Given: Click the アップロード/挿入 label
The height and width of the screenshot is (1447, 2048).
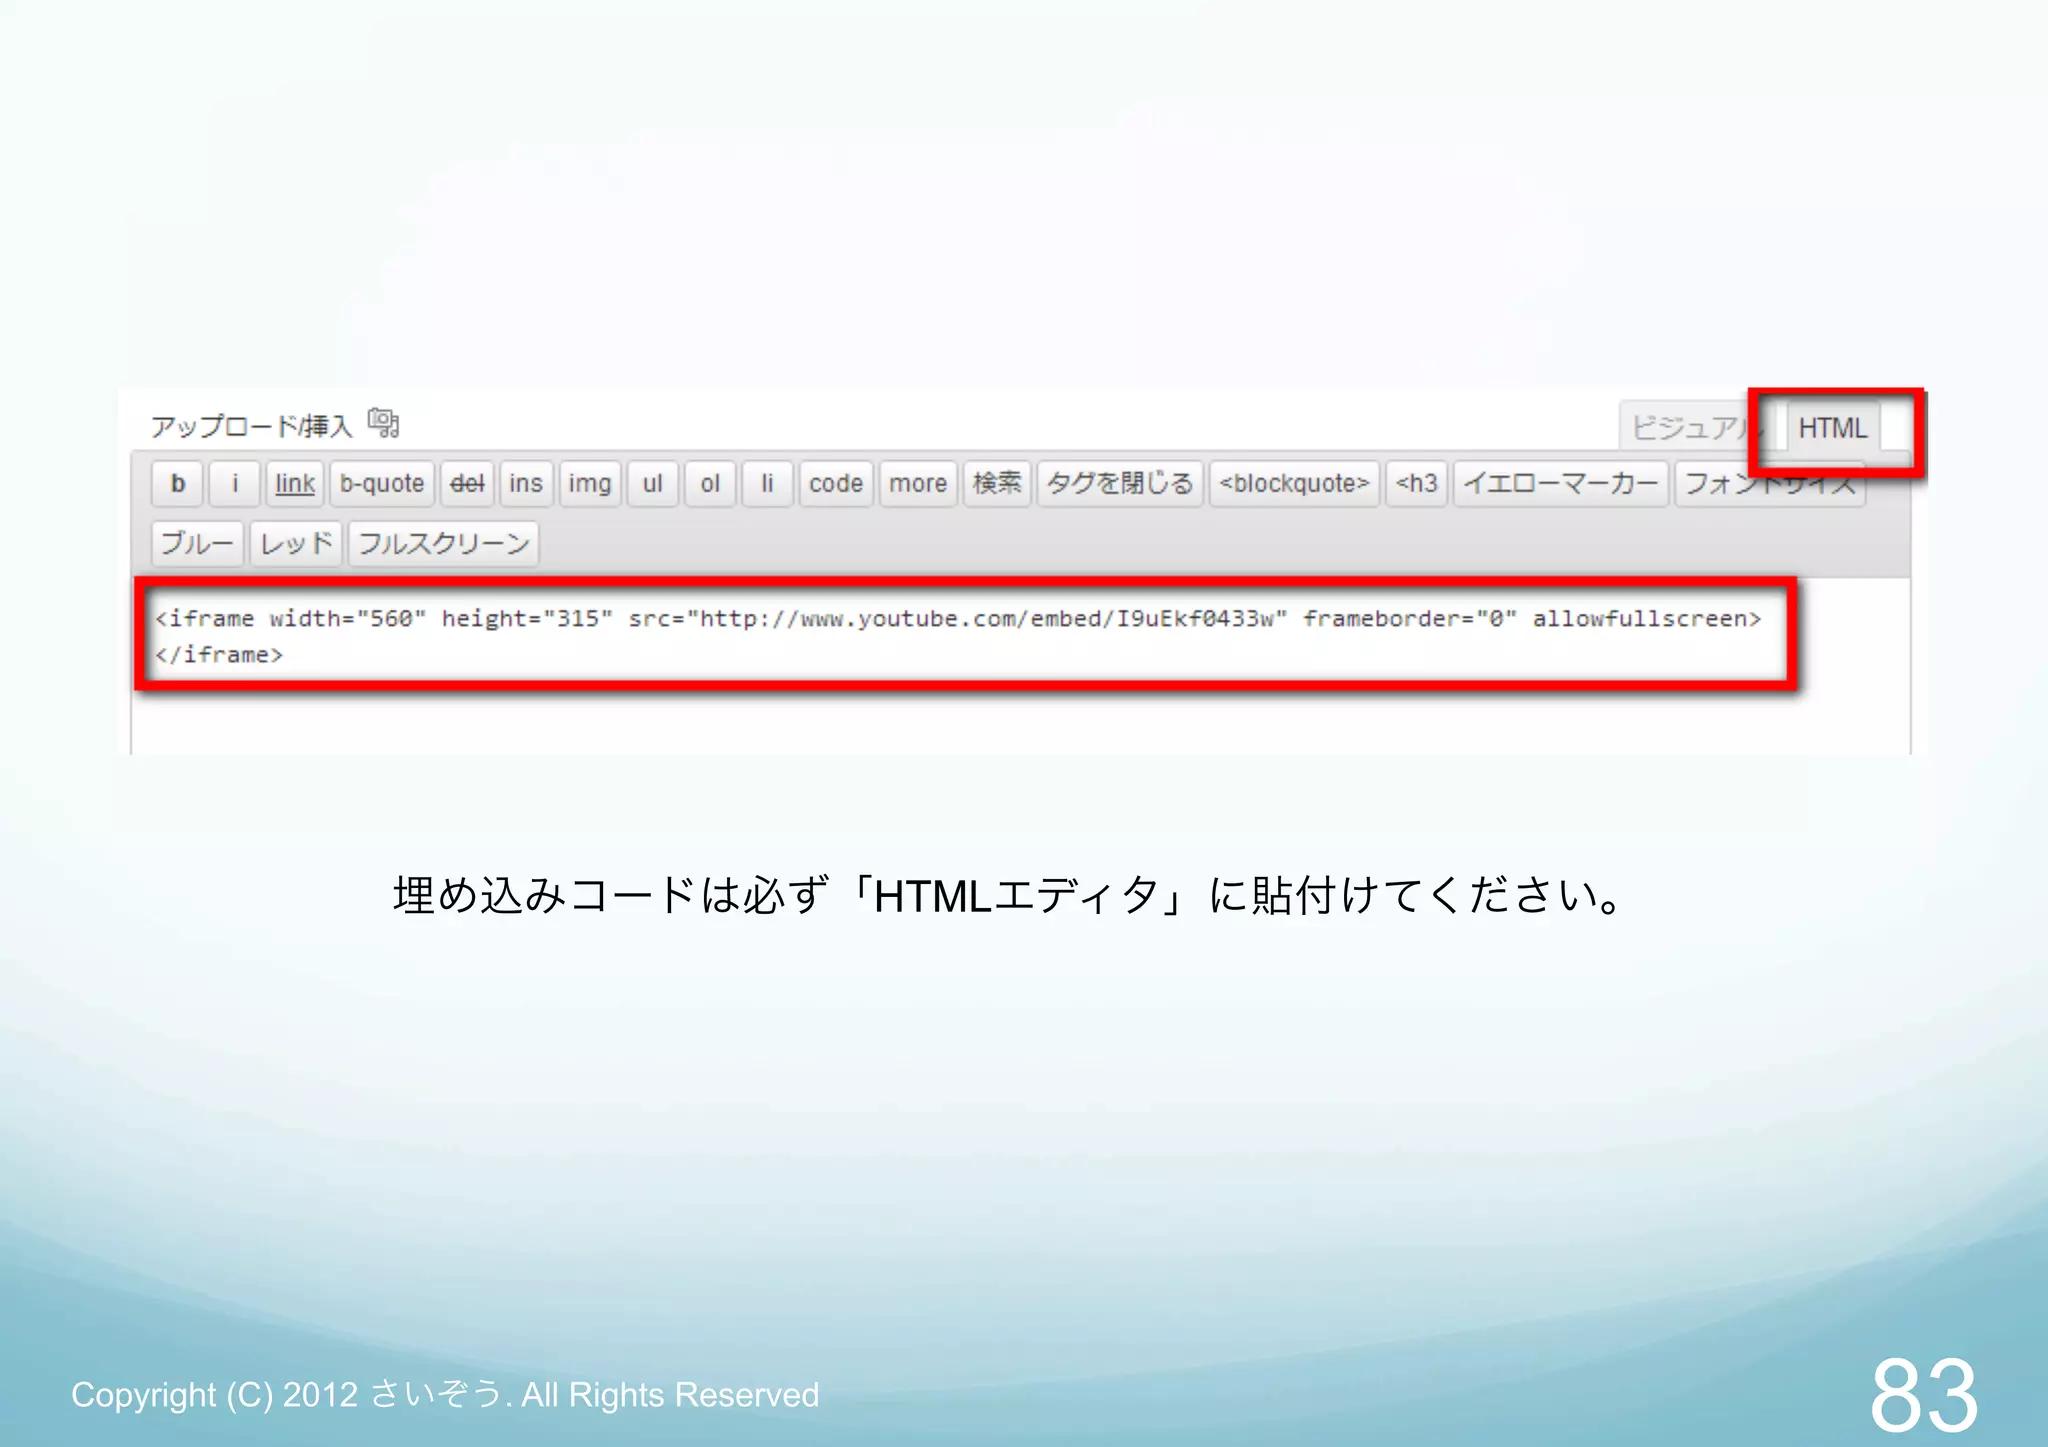Looking at the screenshot, I should click(251, 427).
